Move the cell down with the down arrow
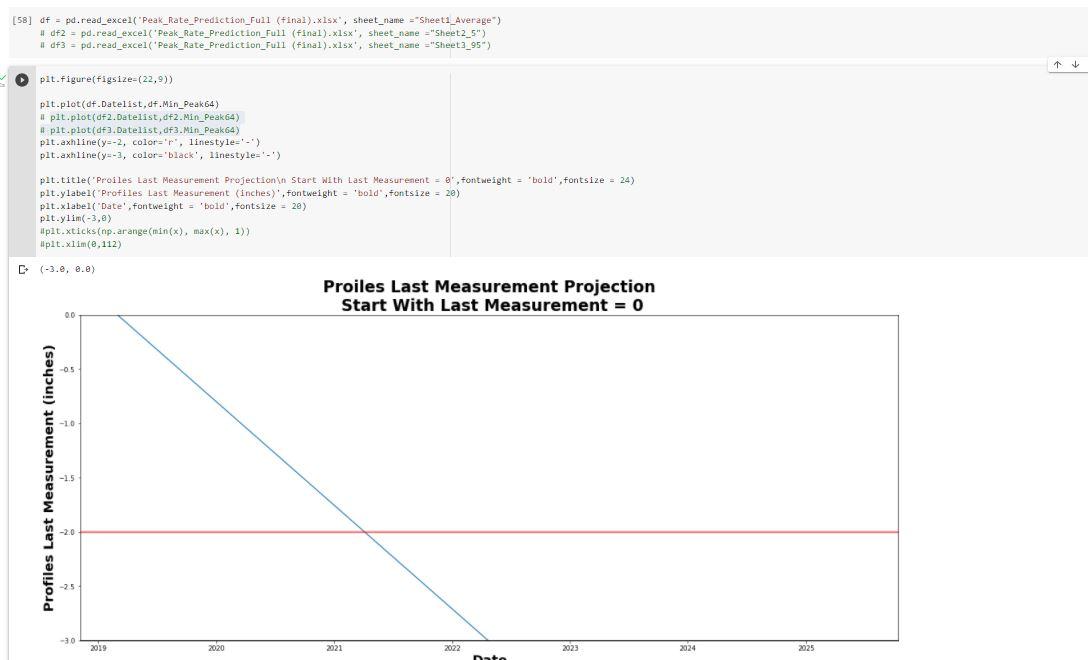Screen dimensions: 1088x660 (x=1076, y=65)
